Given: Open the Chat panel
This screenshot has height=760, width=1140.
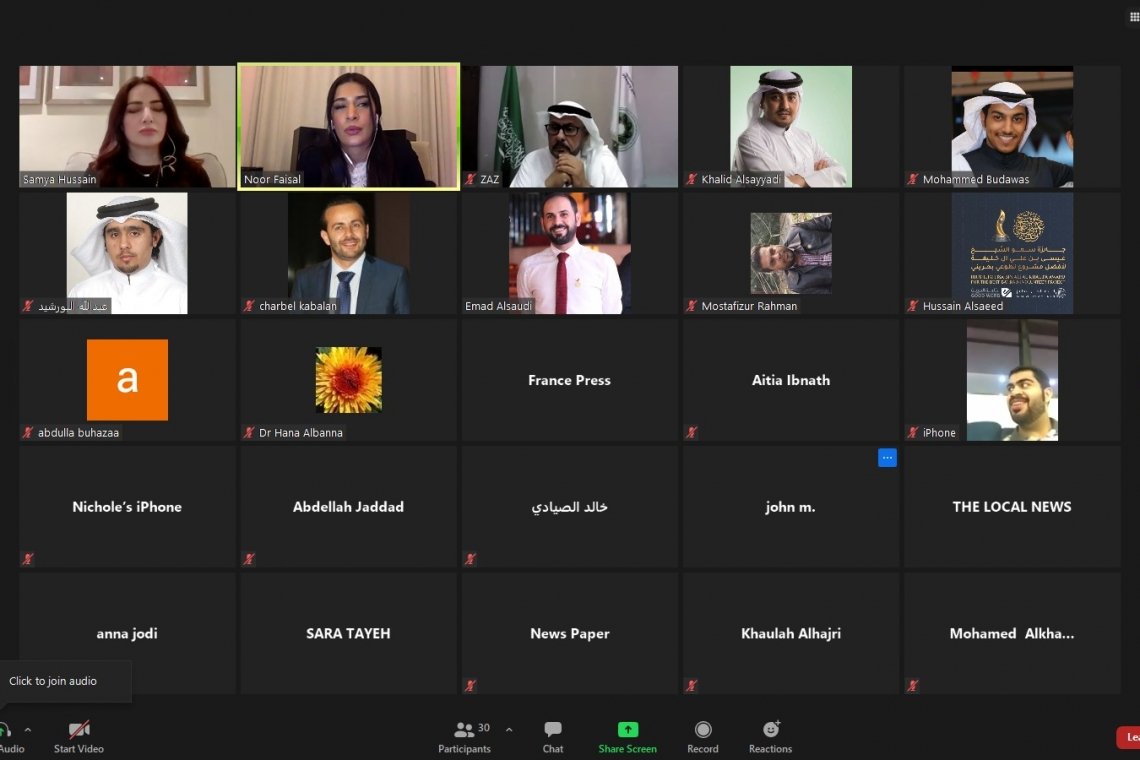Looking at the screenshot, I should (x=552, y=731).
